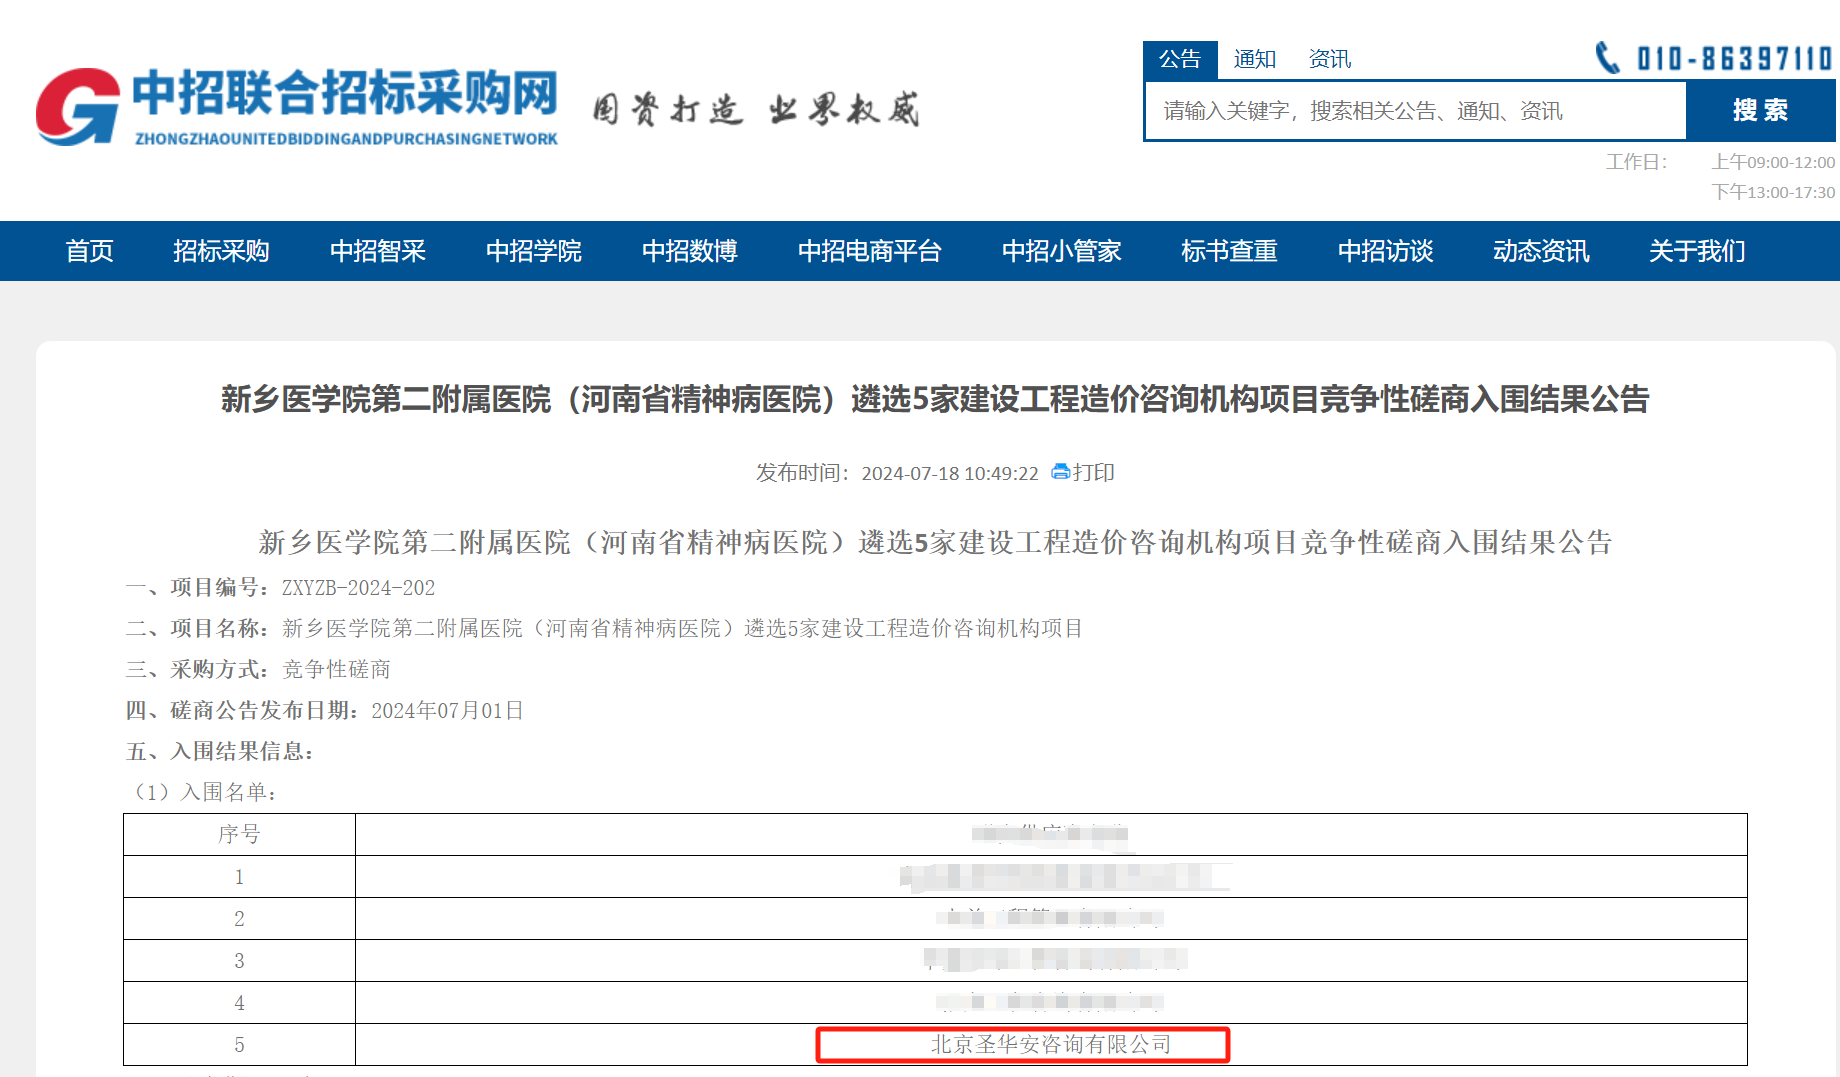The image size is (1840, 1077).
Task: Open the 关于我们 menu item
Action: coord(1697,251)
